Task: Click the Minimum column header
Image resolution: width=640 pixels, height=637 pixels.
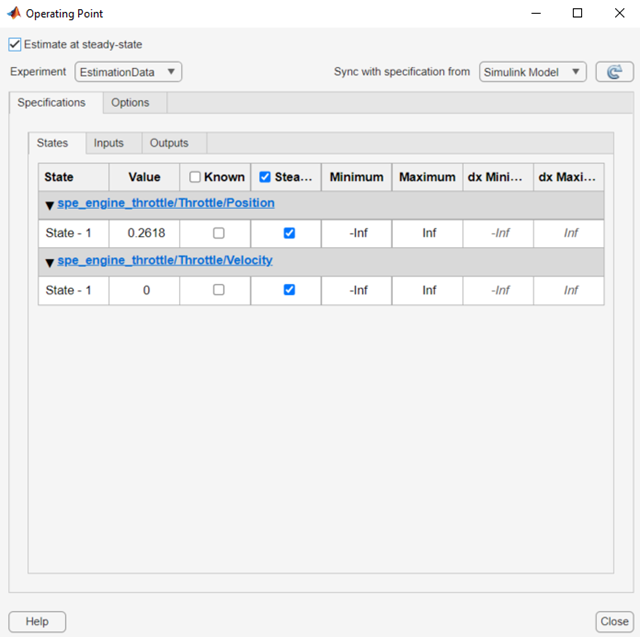Action: (x=357, y=177)
